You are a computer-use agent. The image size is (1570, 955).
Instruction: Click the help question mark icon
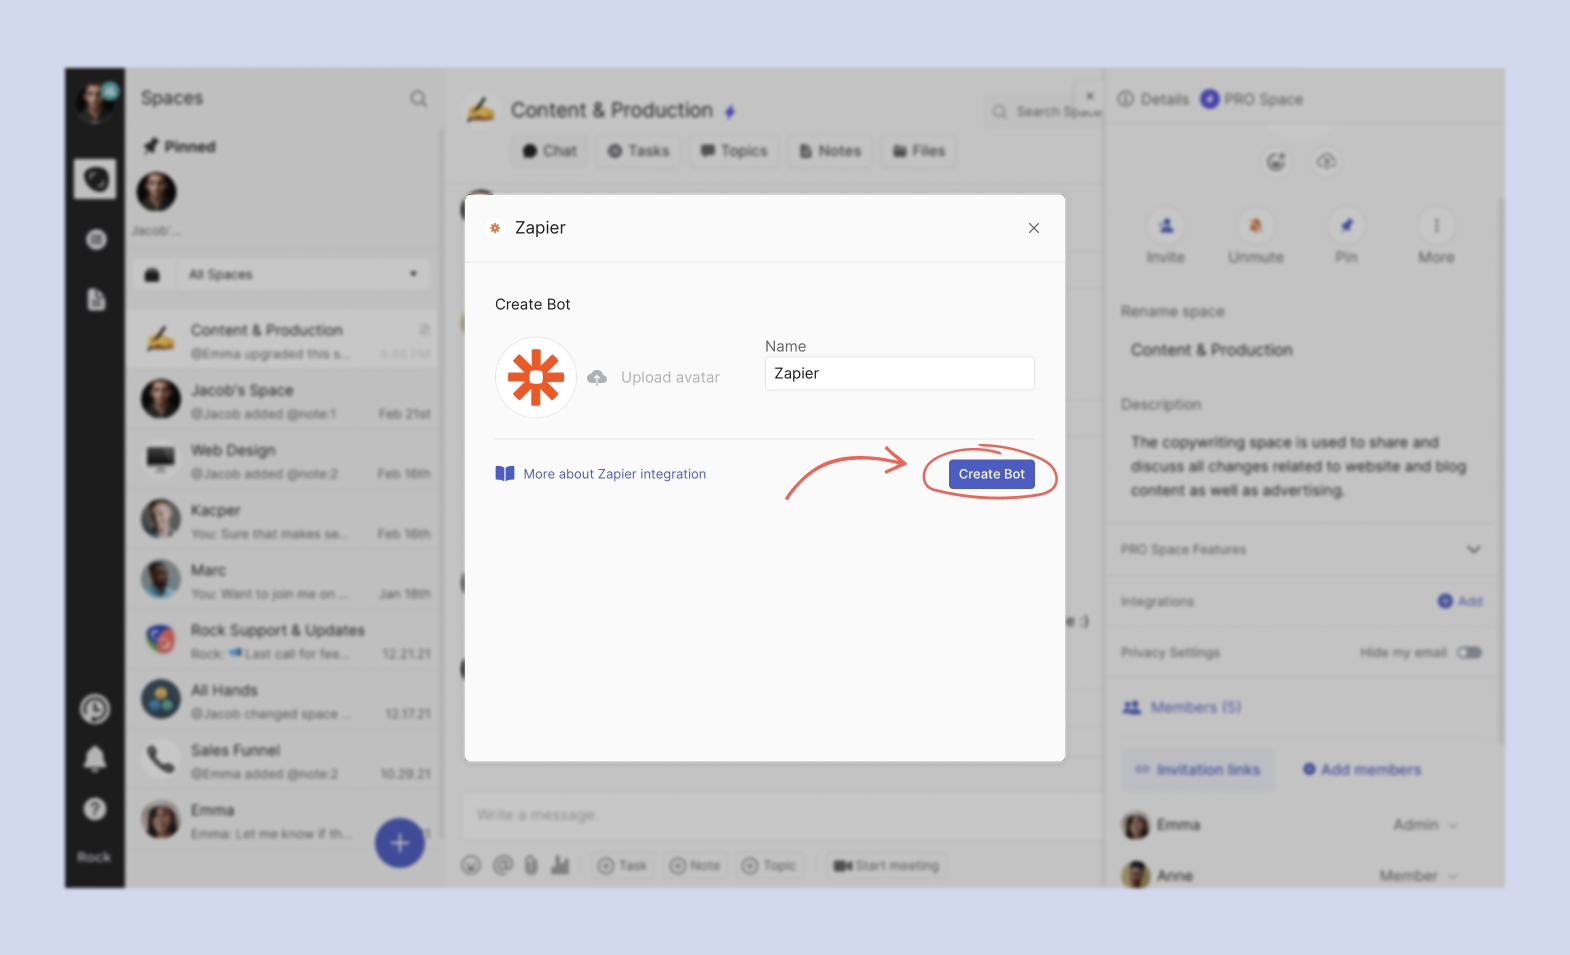[x=95, y=809]
